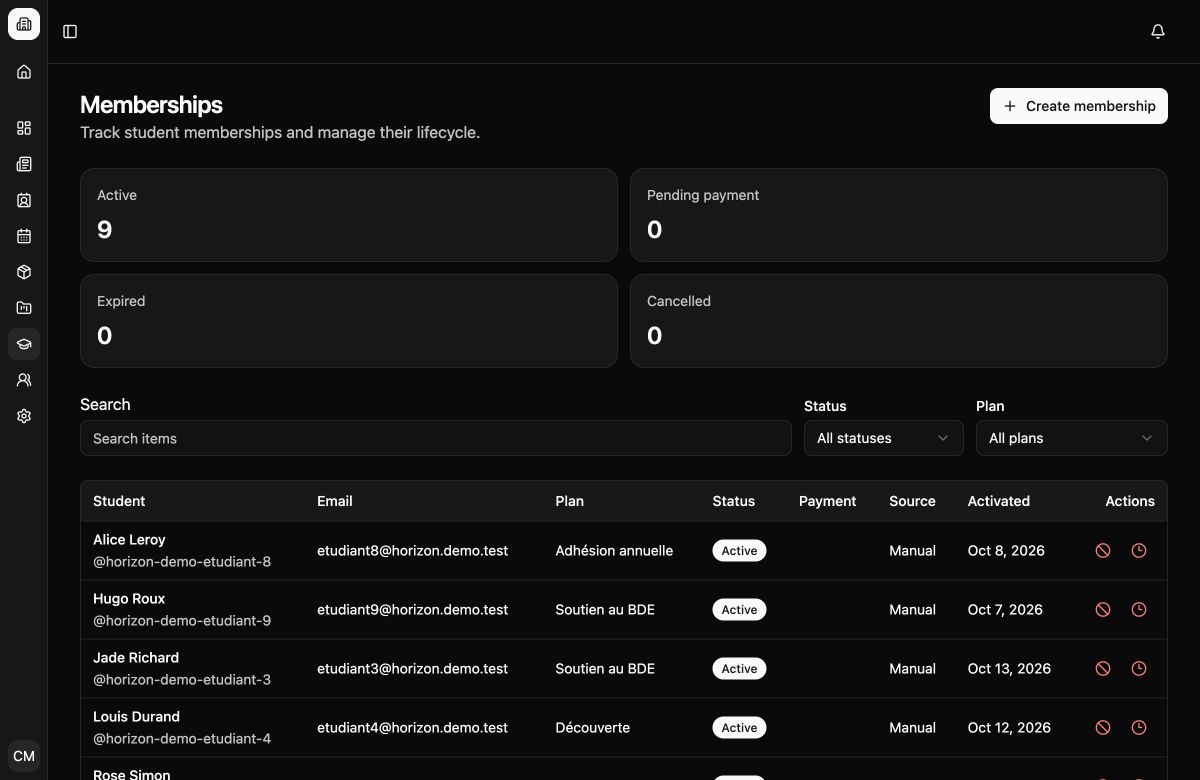This screenshot has height=780, width=1200.
Task: Click the Create membership button
Action: (1079, 106)
